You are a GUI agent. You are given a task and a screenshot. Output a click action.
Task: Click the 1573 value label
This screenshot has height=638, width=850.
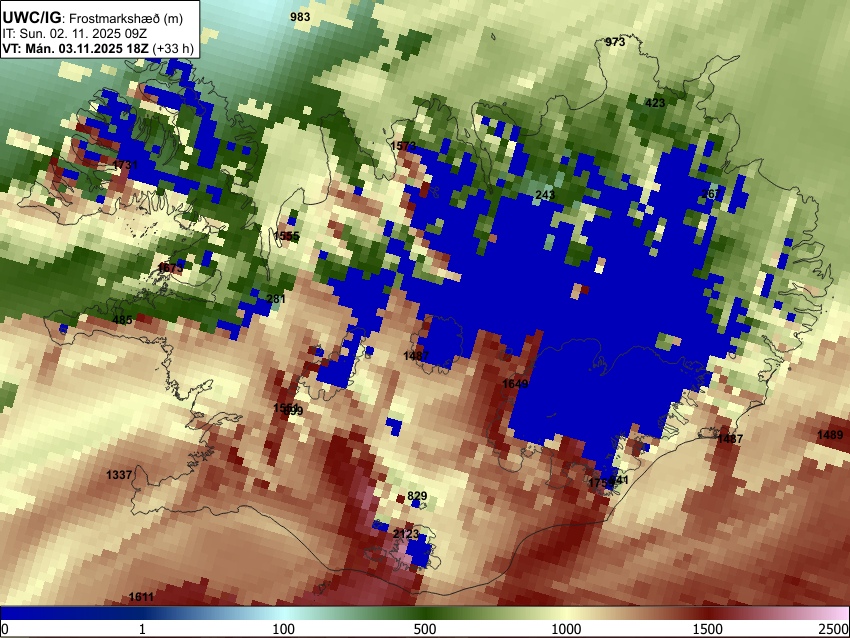click(x=403, y=146)
